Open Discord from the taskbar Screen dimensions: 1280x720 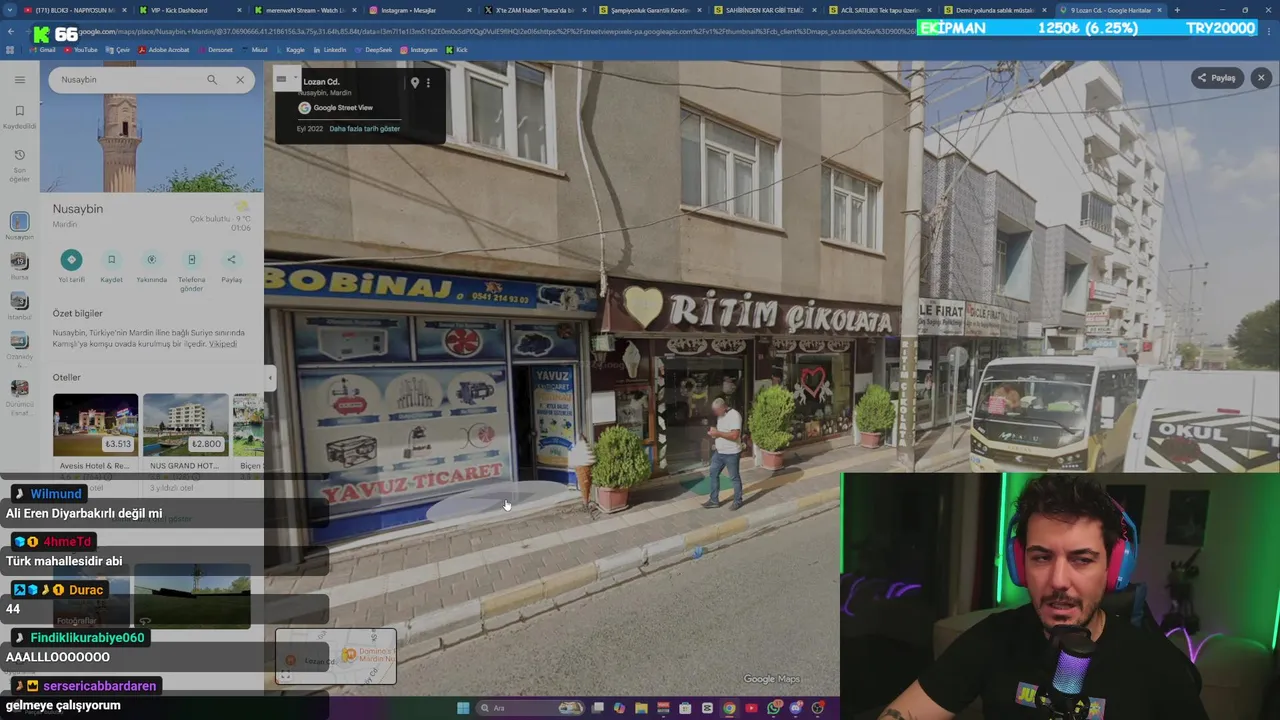point(796,708)
